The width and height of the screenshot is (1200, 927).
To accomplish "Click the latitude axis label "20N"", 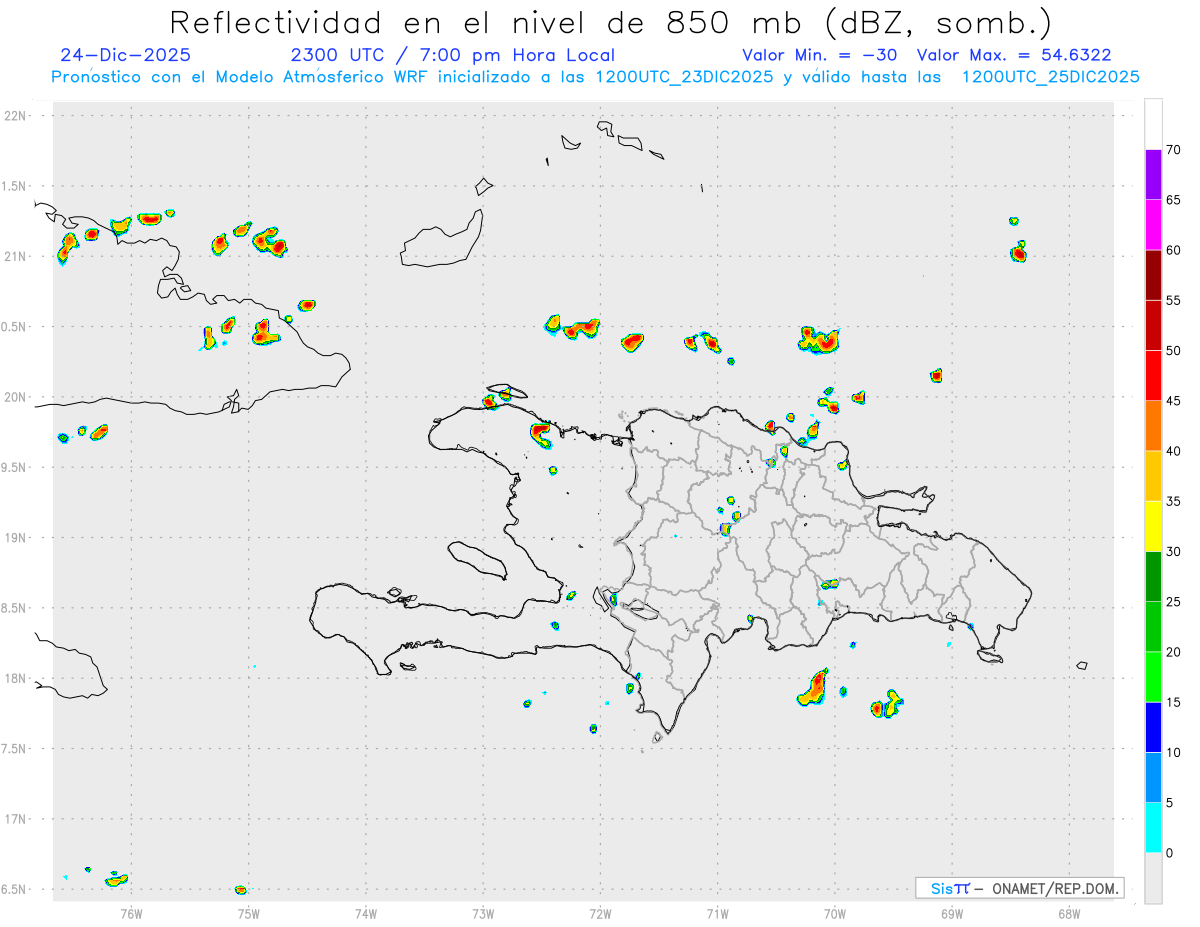I will [x=16, y=397].
